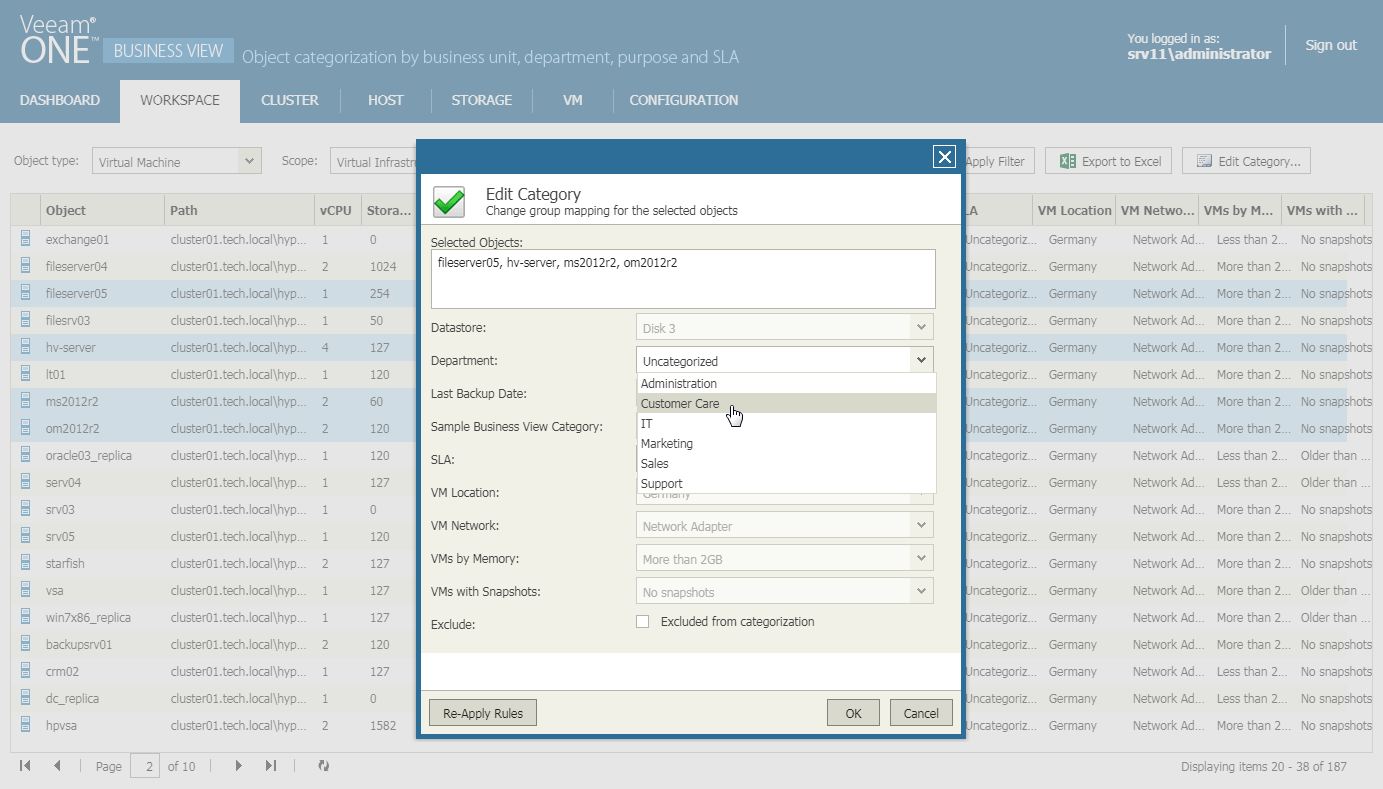
Task: Click Cancel in Edit Category dialog
Action: click(921, 713)
